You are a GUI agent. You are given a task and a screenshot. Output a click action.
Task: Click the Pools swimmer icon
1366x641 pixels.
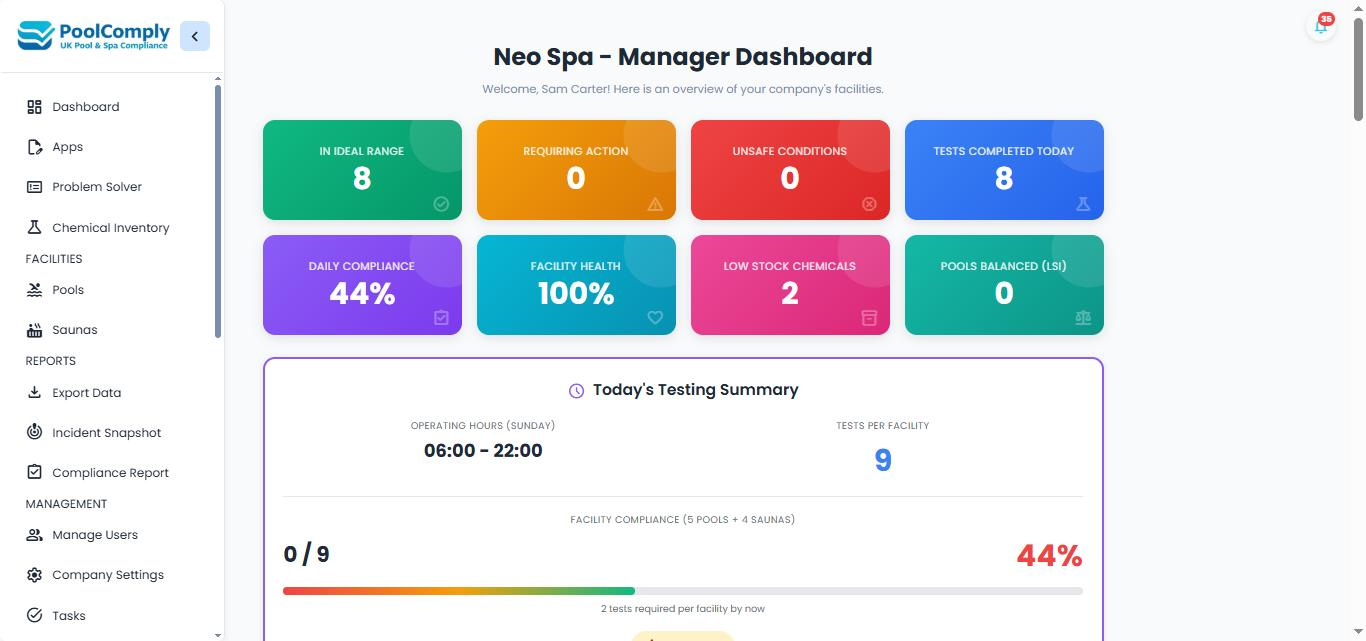tap(34, 290)
